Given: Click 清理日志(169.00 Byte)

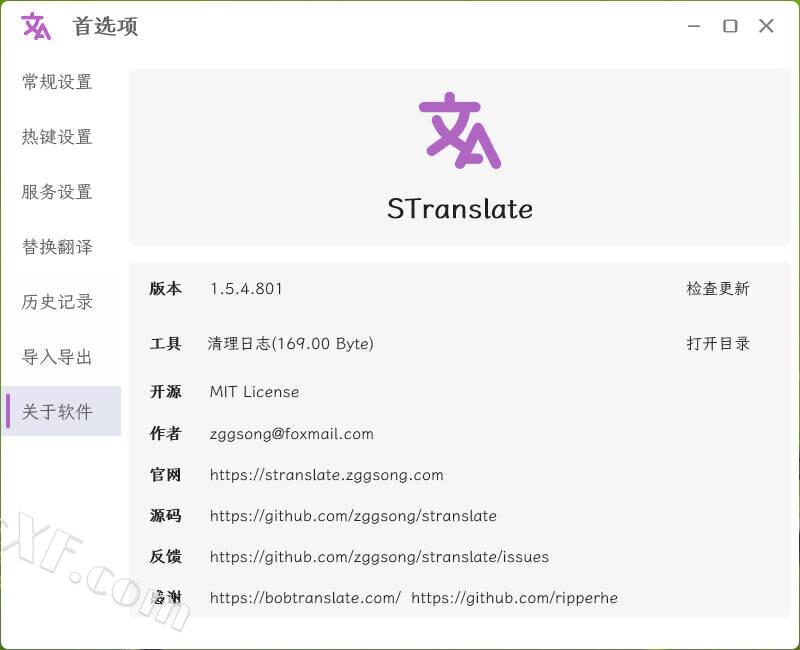Looking at the screenshot, I should (x=290, y=344).
